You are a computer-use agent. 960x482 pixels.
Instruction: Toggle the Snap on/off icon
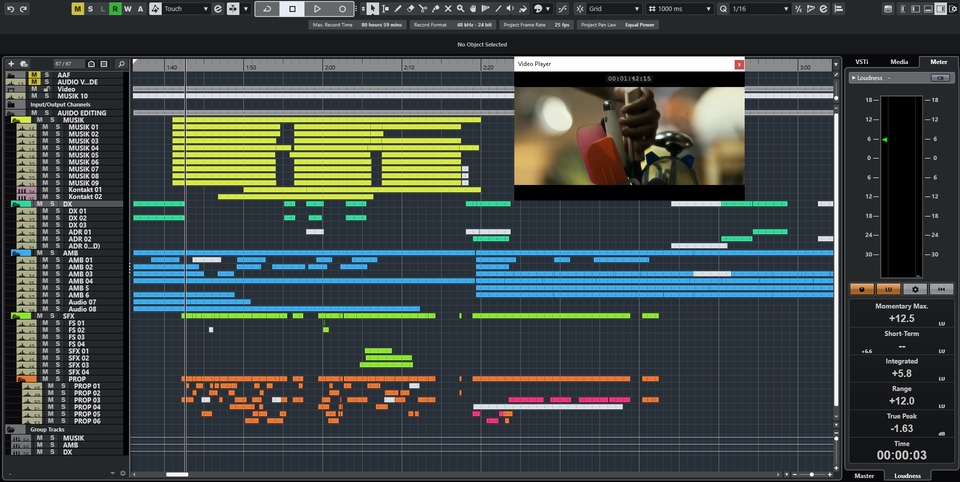tap(580, 9)
